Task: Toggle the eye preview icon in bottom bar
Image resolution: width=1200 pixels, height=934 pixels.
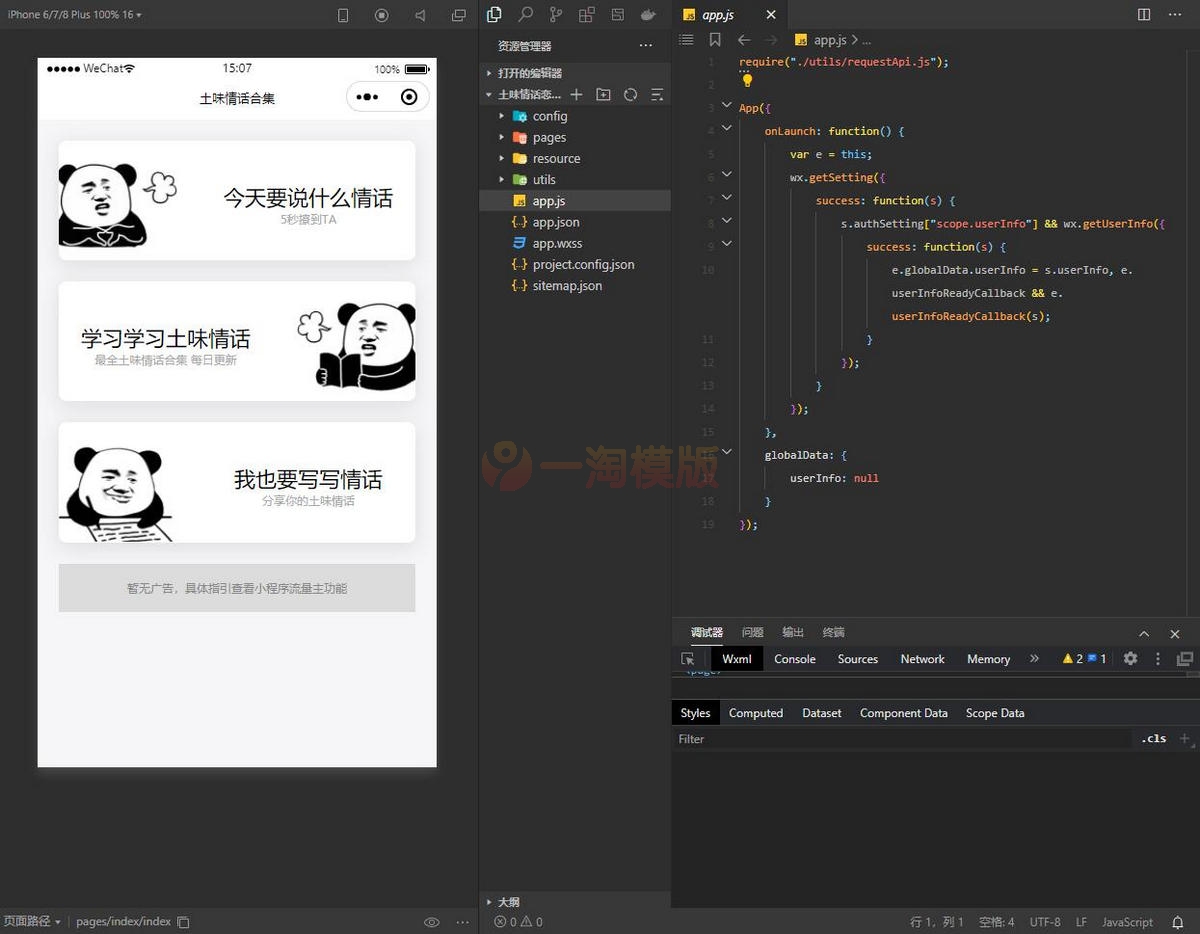Action: tap(431, 922)
